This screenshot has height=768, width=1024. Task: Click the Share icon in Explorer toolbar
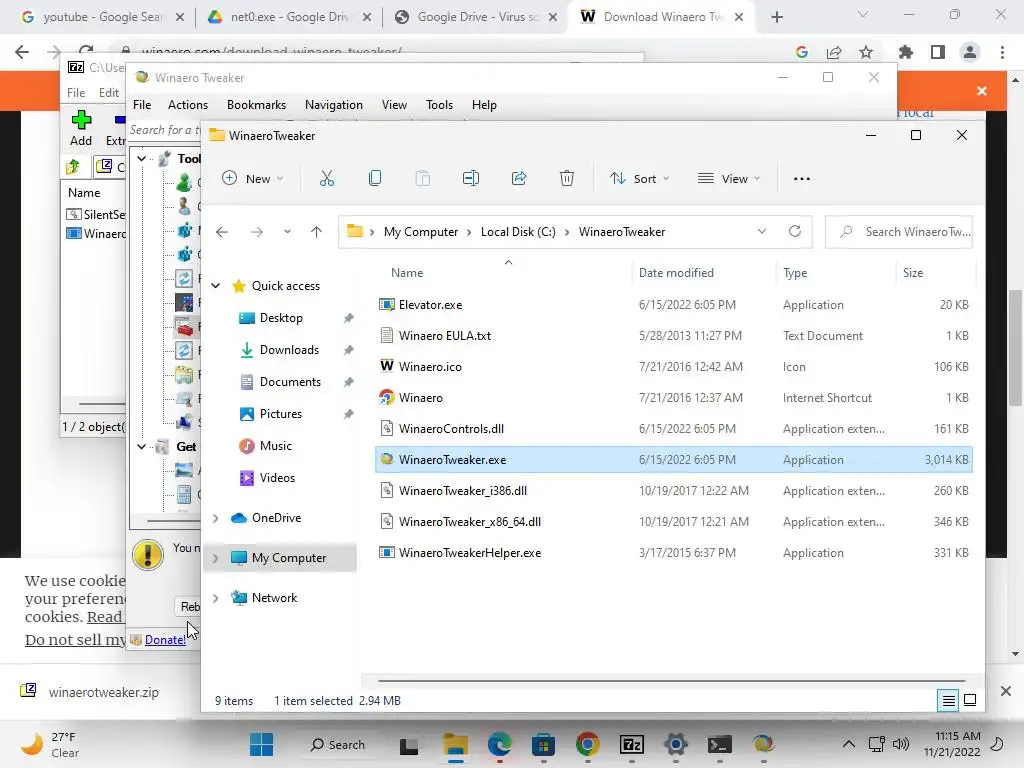pyautogui.click(x=519, y=178)
